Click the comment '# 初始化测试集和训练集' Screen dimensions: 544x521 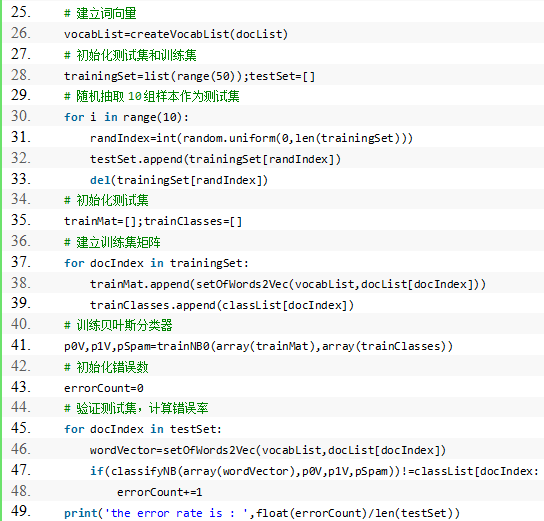pos(130,55)
